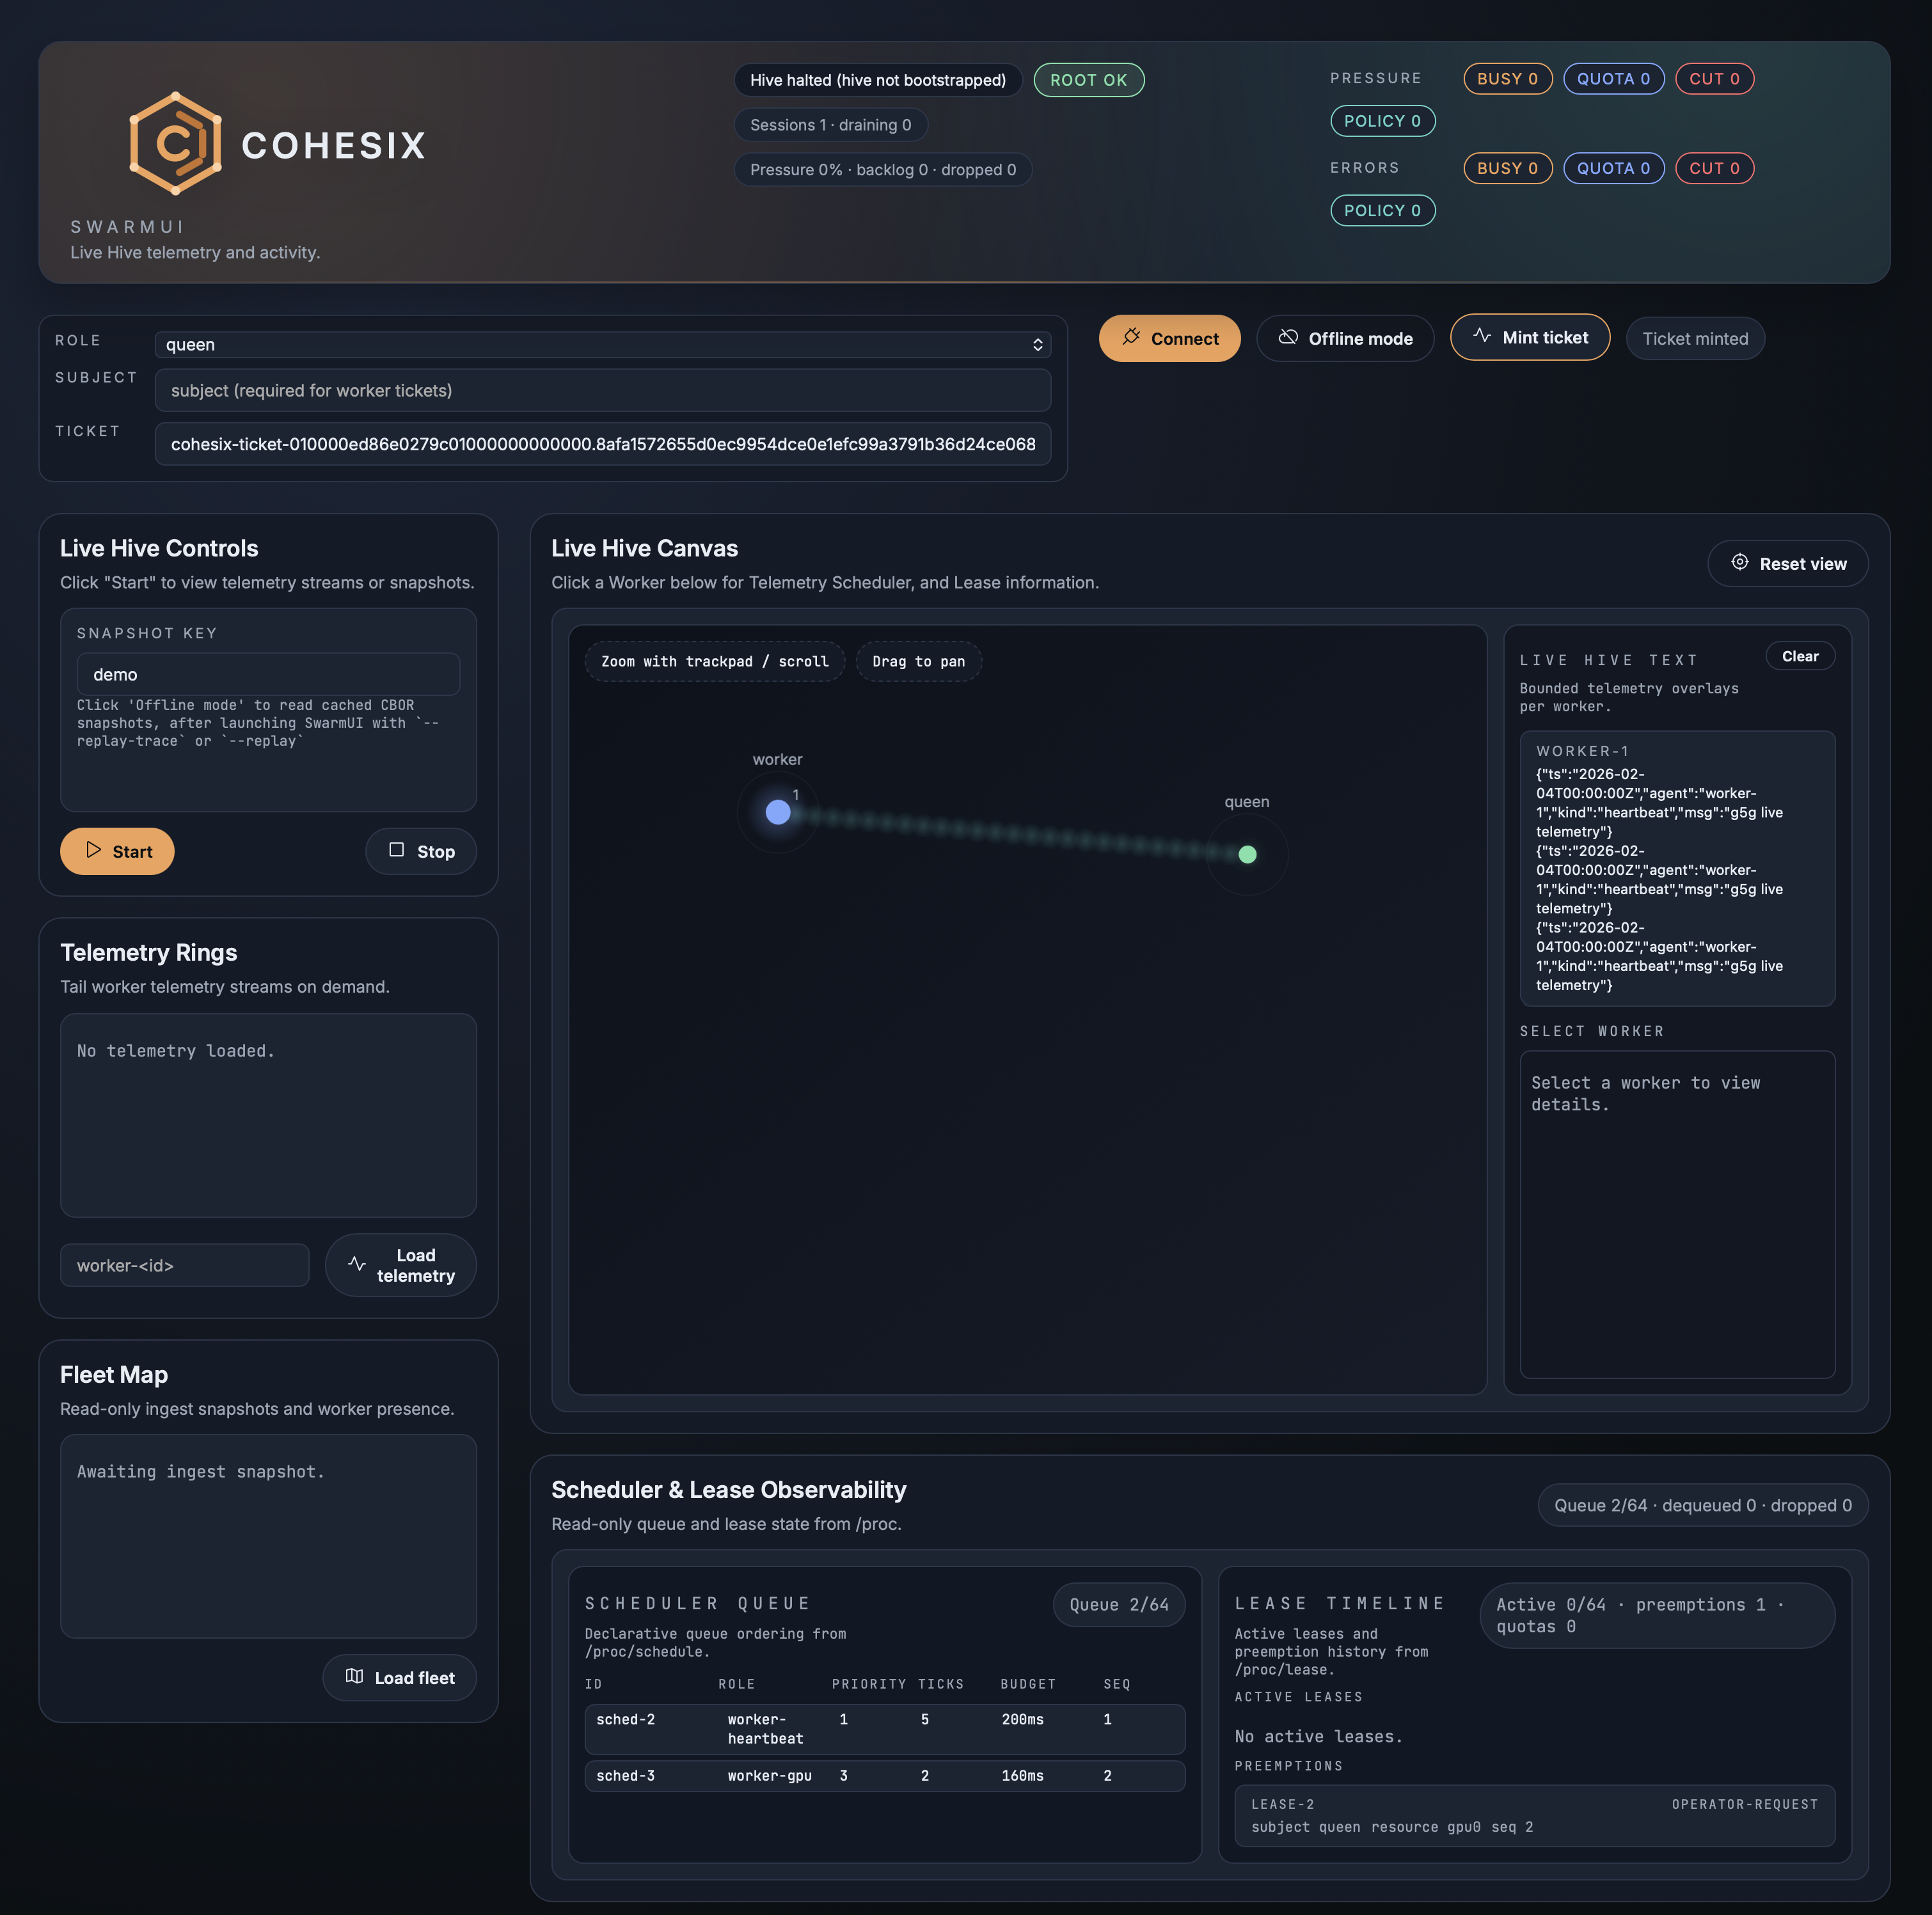Viewport: 1932px width, 1915px height.
Task: Select the green queen node on canvas
Action: click(1247, 854)
